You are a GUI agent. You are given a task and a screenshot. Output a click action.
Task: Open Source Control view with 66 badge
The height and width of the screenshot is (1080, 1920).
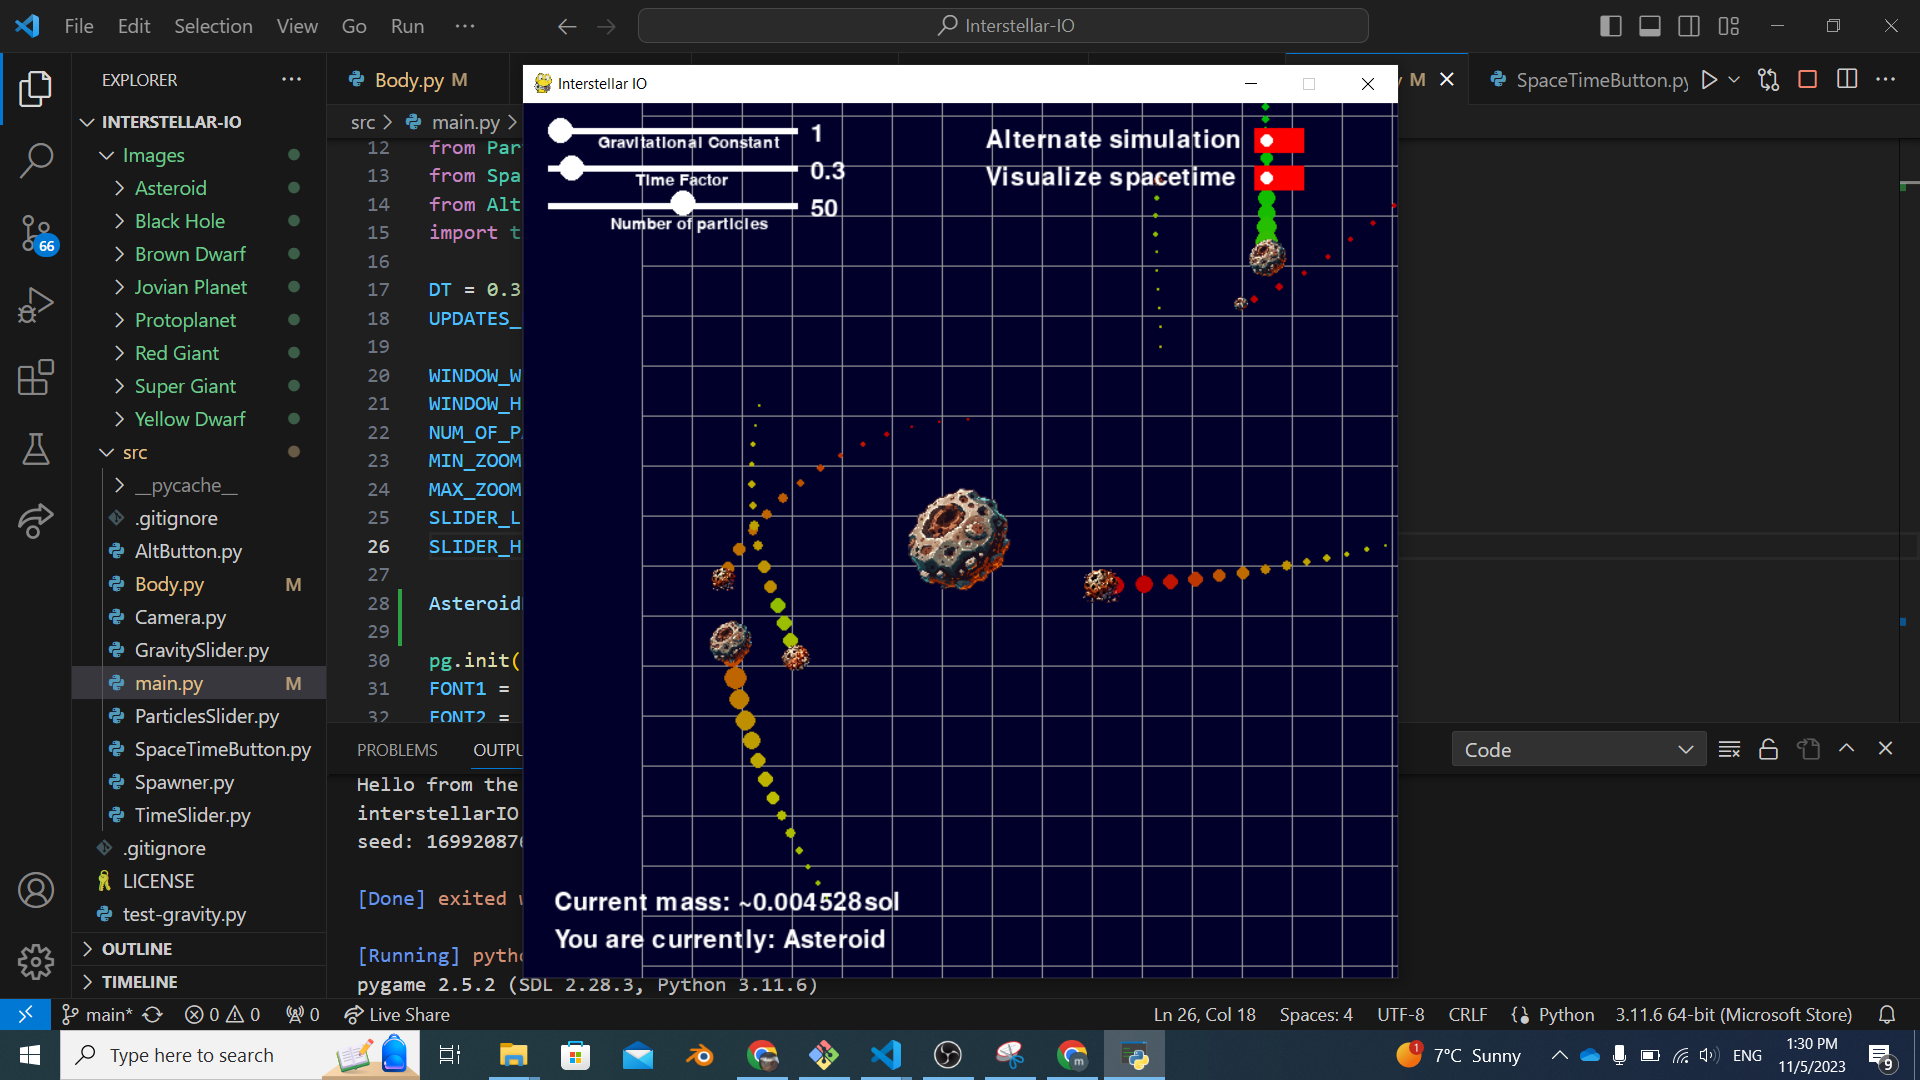pyautogui.click(x=36, y=233)
